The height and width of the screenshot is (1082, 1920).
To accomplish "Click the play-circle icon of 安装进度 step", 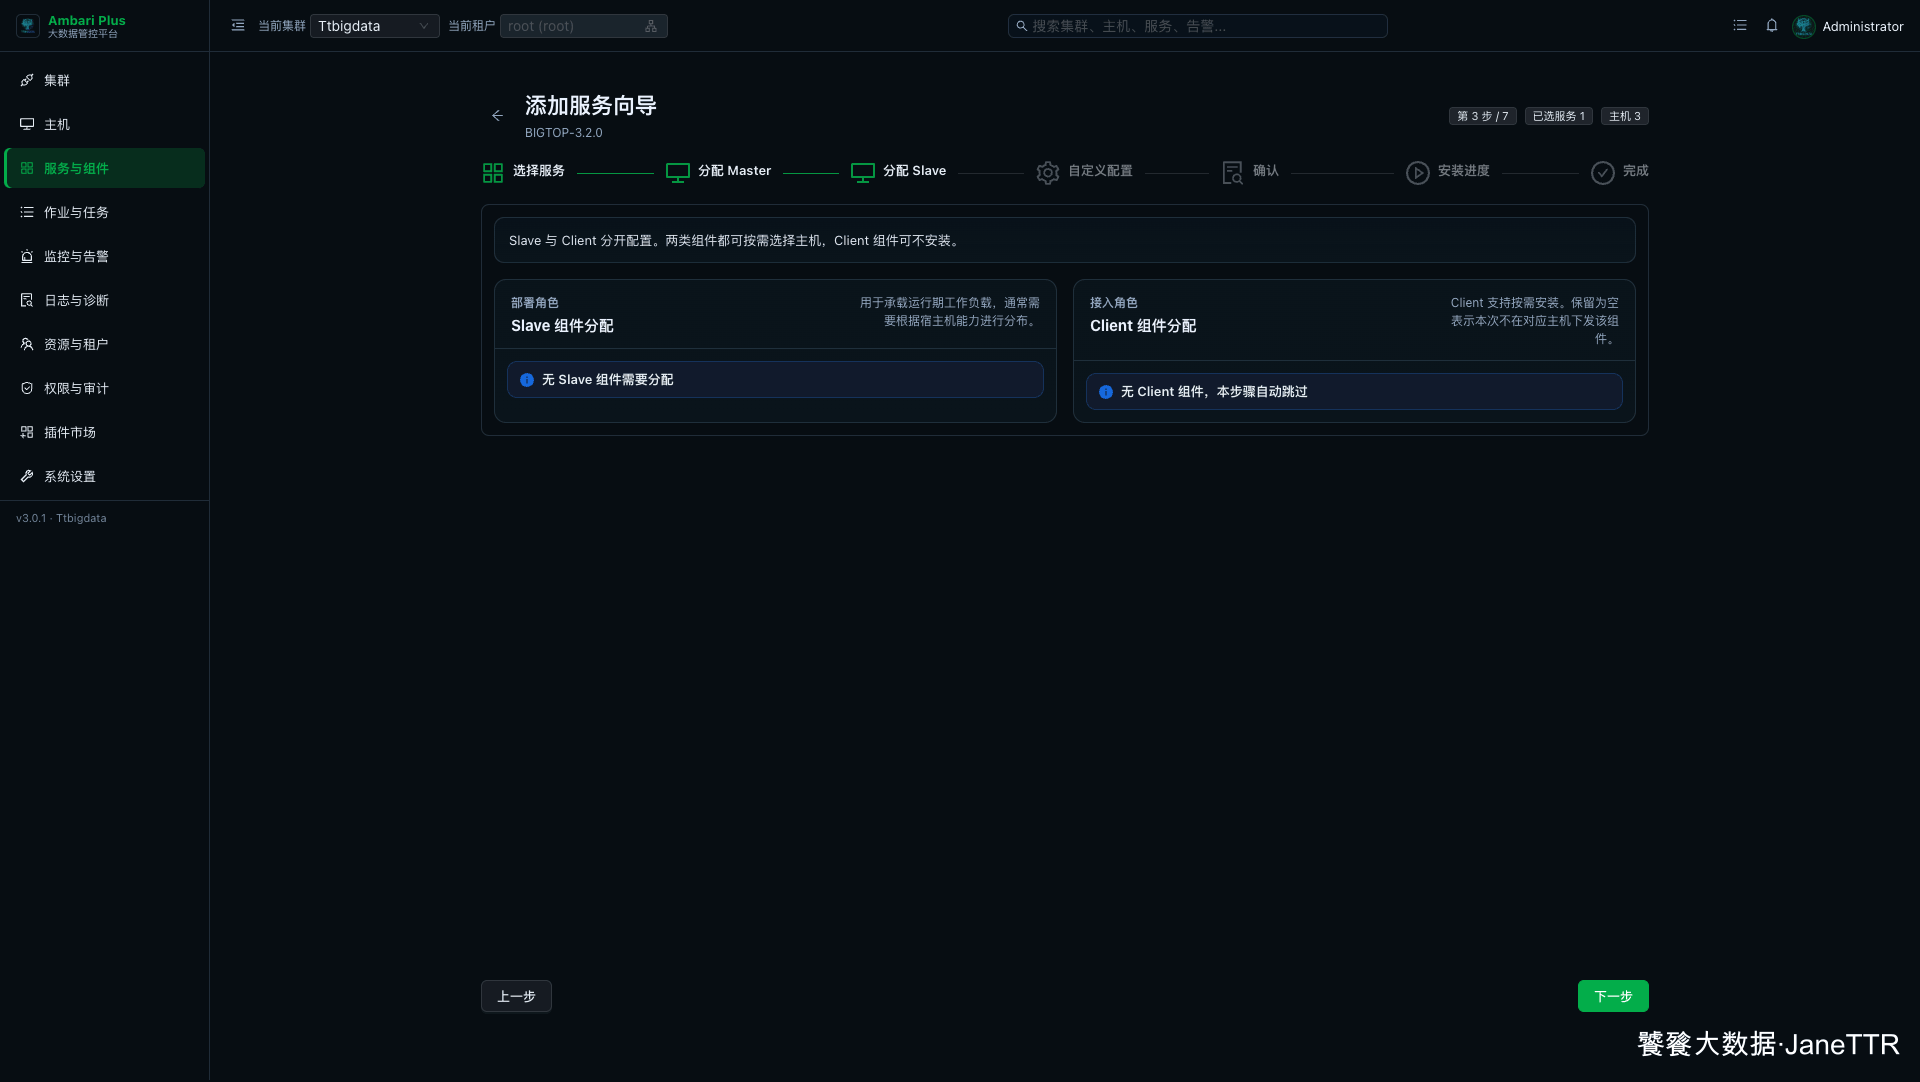I will point(1418,173).
